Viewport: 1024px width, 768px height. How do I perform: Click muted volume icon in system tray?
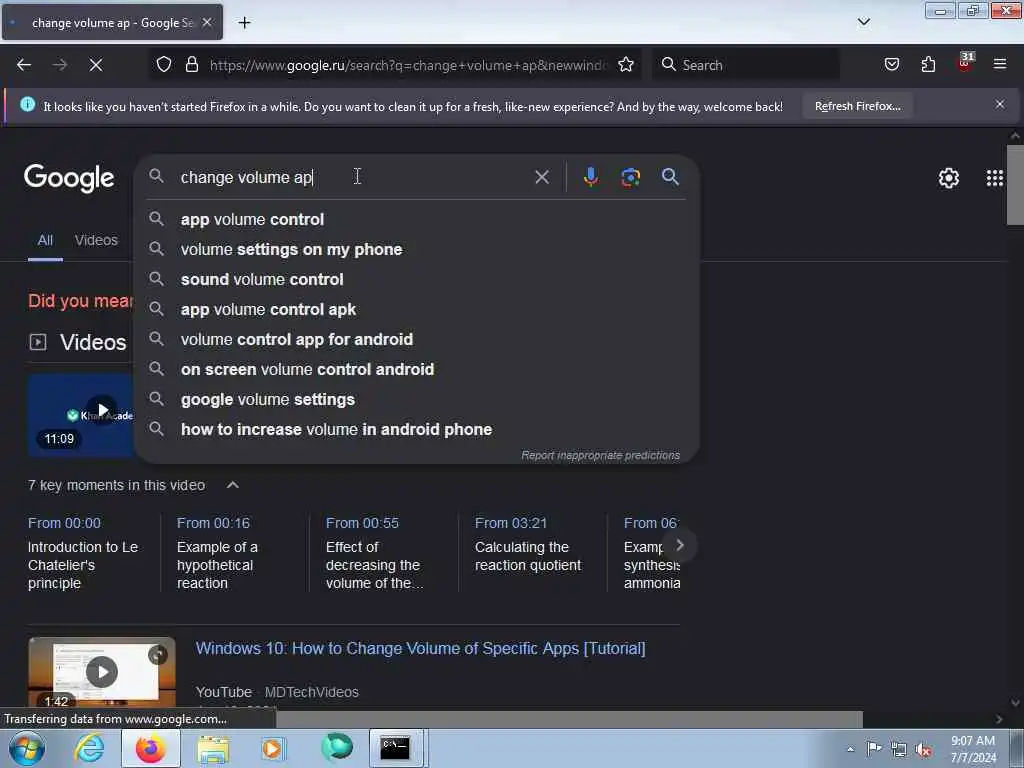point(923,749)
